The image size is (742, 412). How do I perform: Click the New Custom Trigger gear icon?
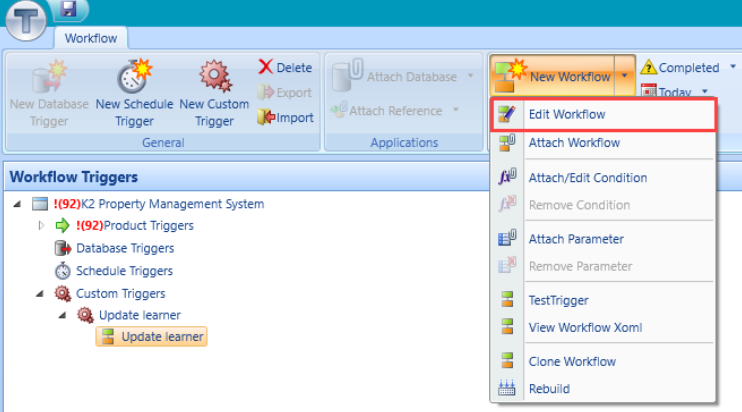click(x=213, y=76)
